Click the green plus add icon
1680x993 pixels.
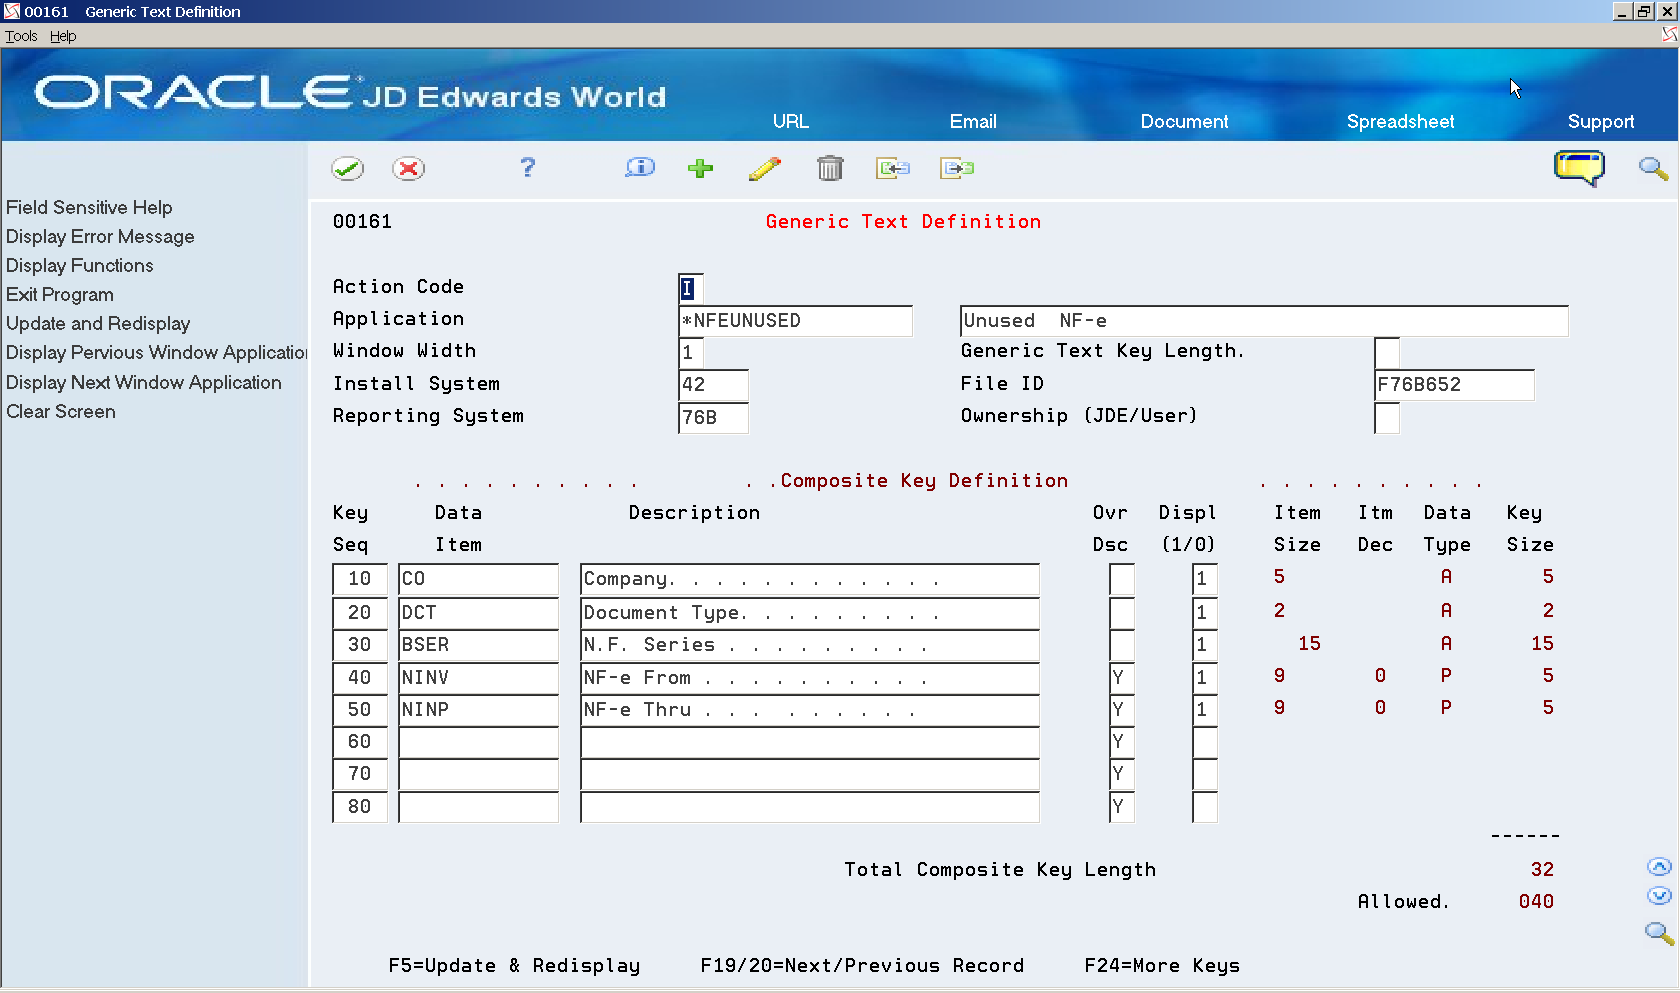(701, 168)
